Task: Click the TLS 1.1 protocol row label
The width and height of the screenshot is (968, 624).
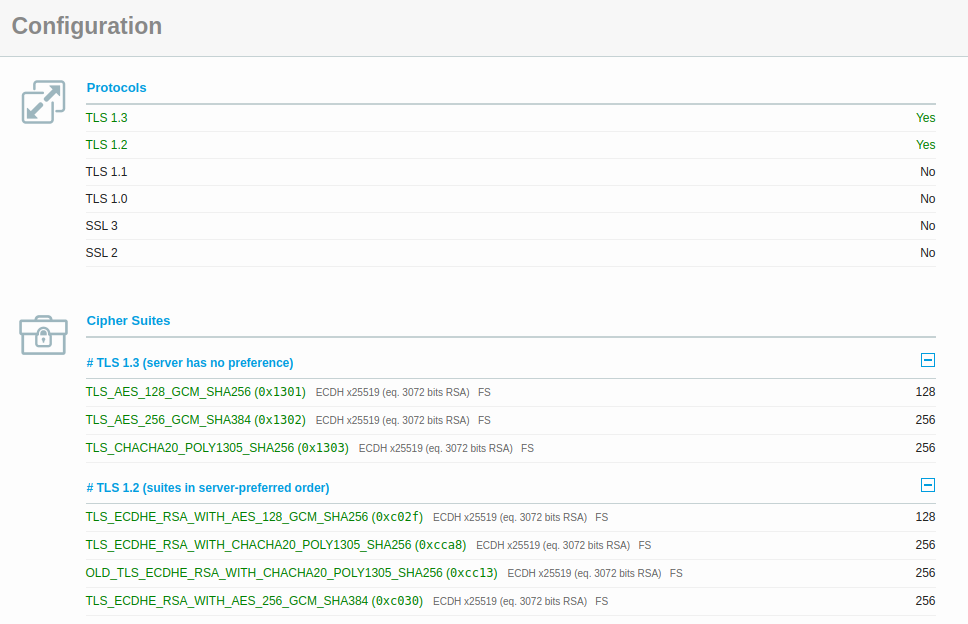Action: click(x=106, y=172)
